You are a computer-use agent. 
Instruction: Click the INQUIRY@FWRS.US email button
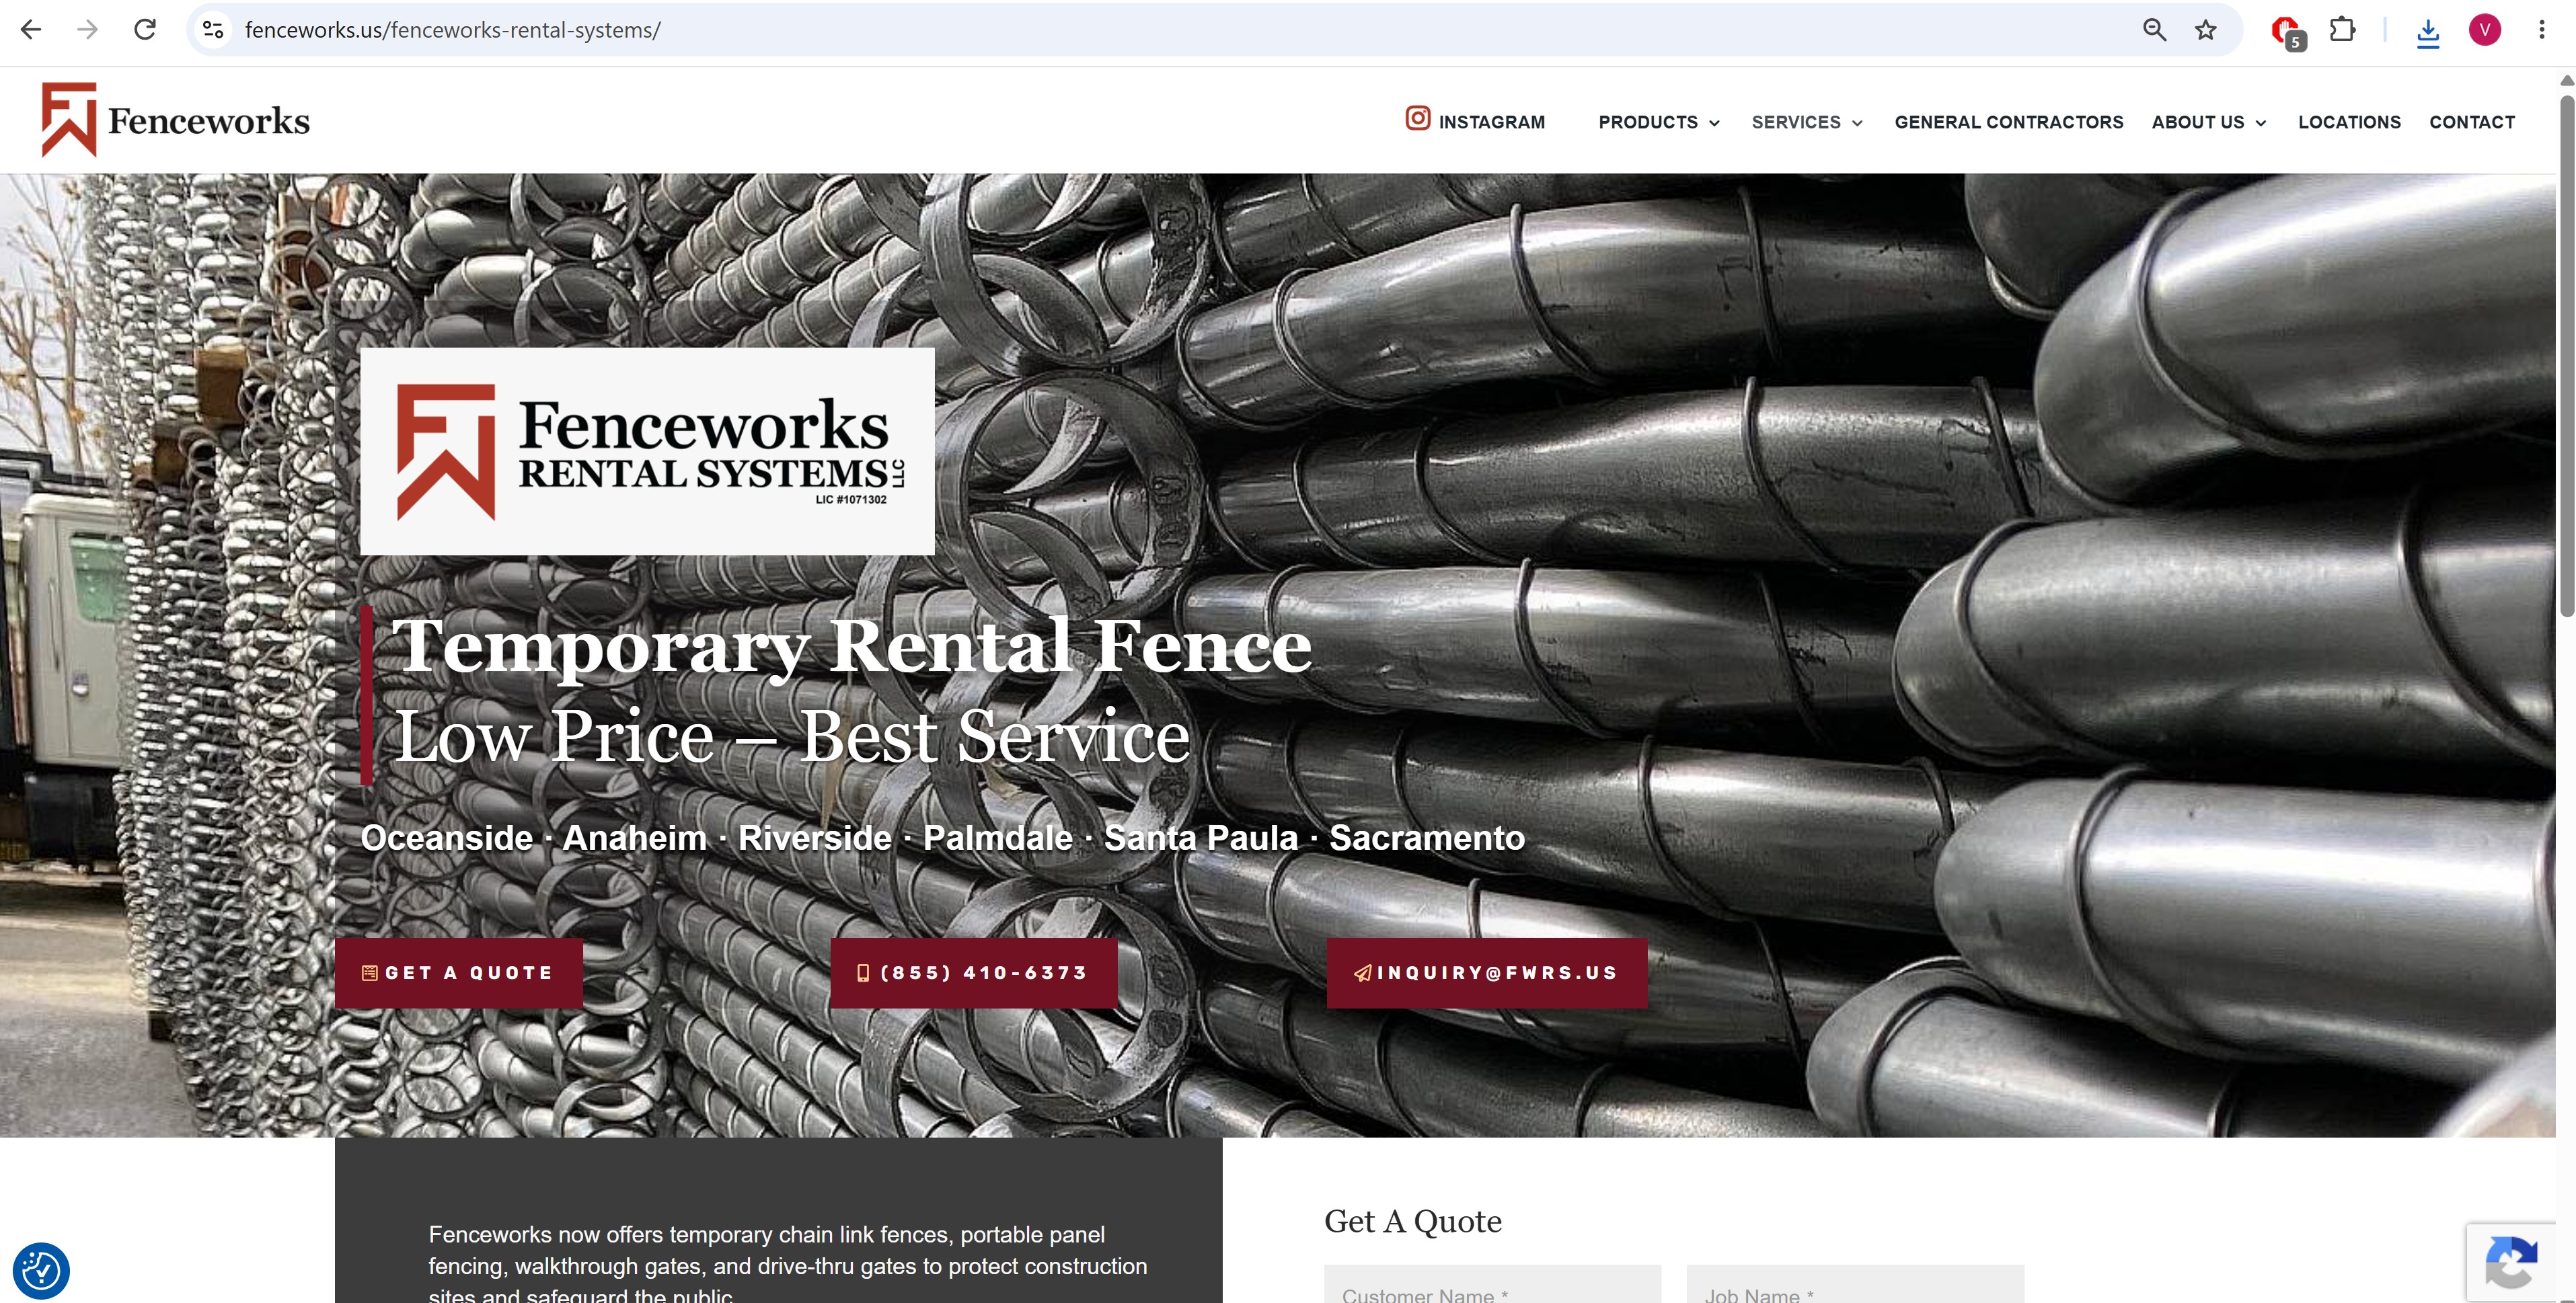point(1487,973)
